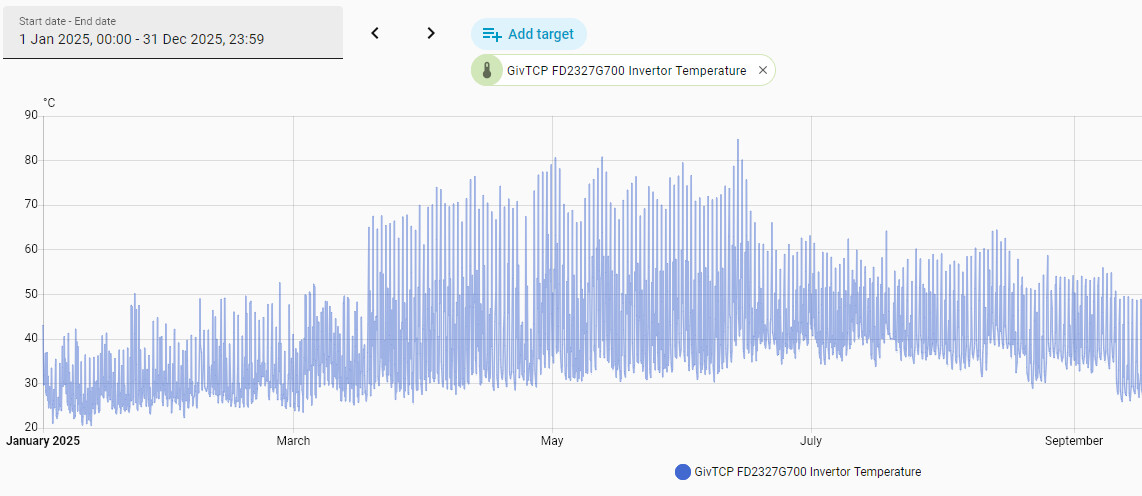Click the highest temperature peak in the chart
The width and height of the screenshot is (1142, 496).
pyautogui.click(x=738, y=141)
